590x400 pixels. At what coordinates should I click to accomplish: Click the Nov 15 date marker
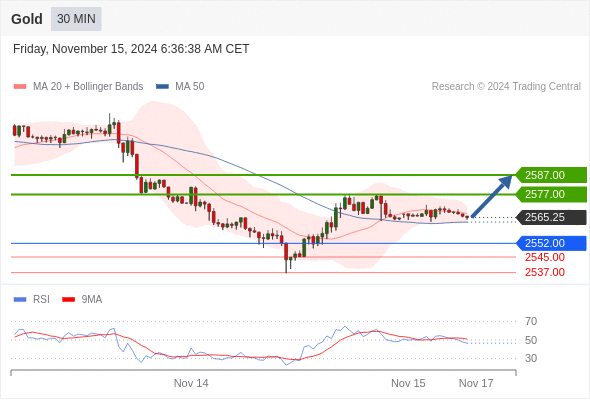[x=408, y=383]
